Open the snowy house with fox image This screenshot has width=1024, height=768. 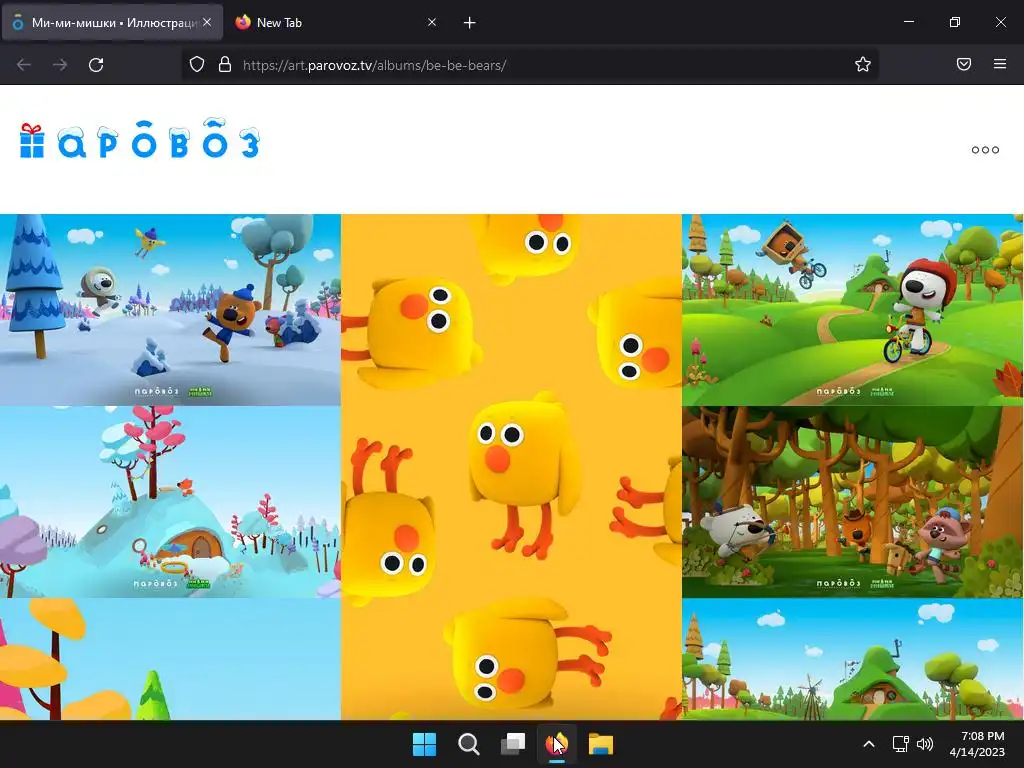(170, 502)
